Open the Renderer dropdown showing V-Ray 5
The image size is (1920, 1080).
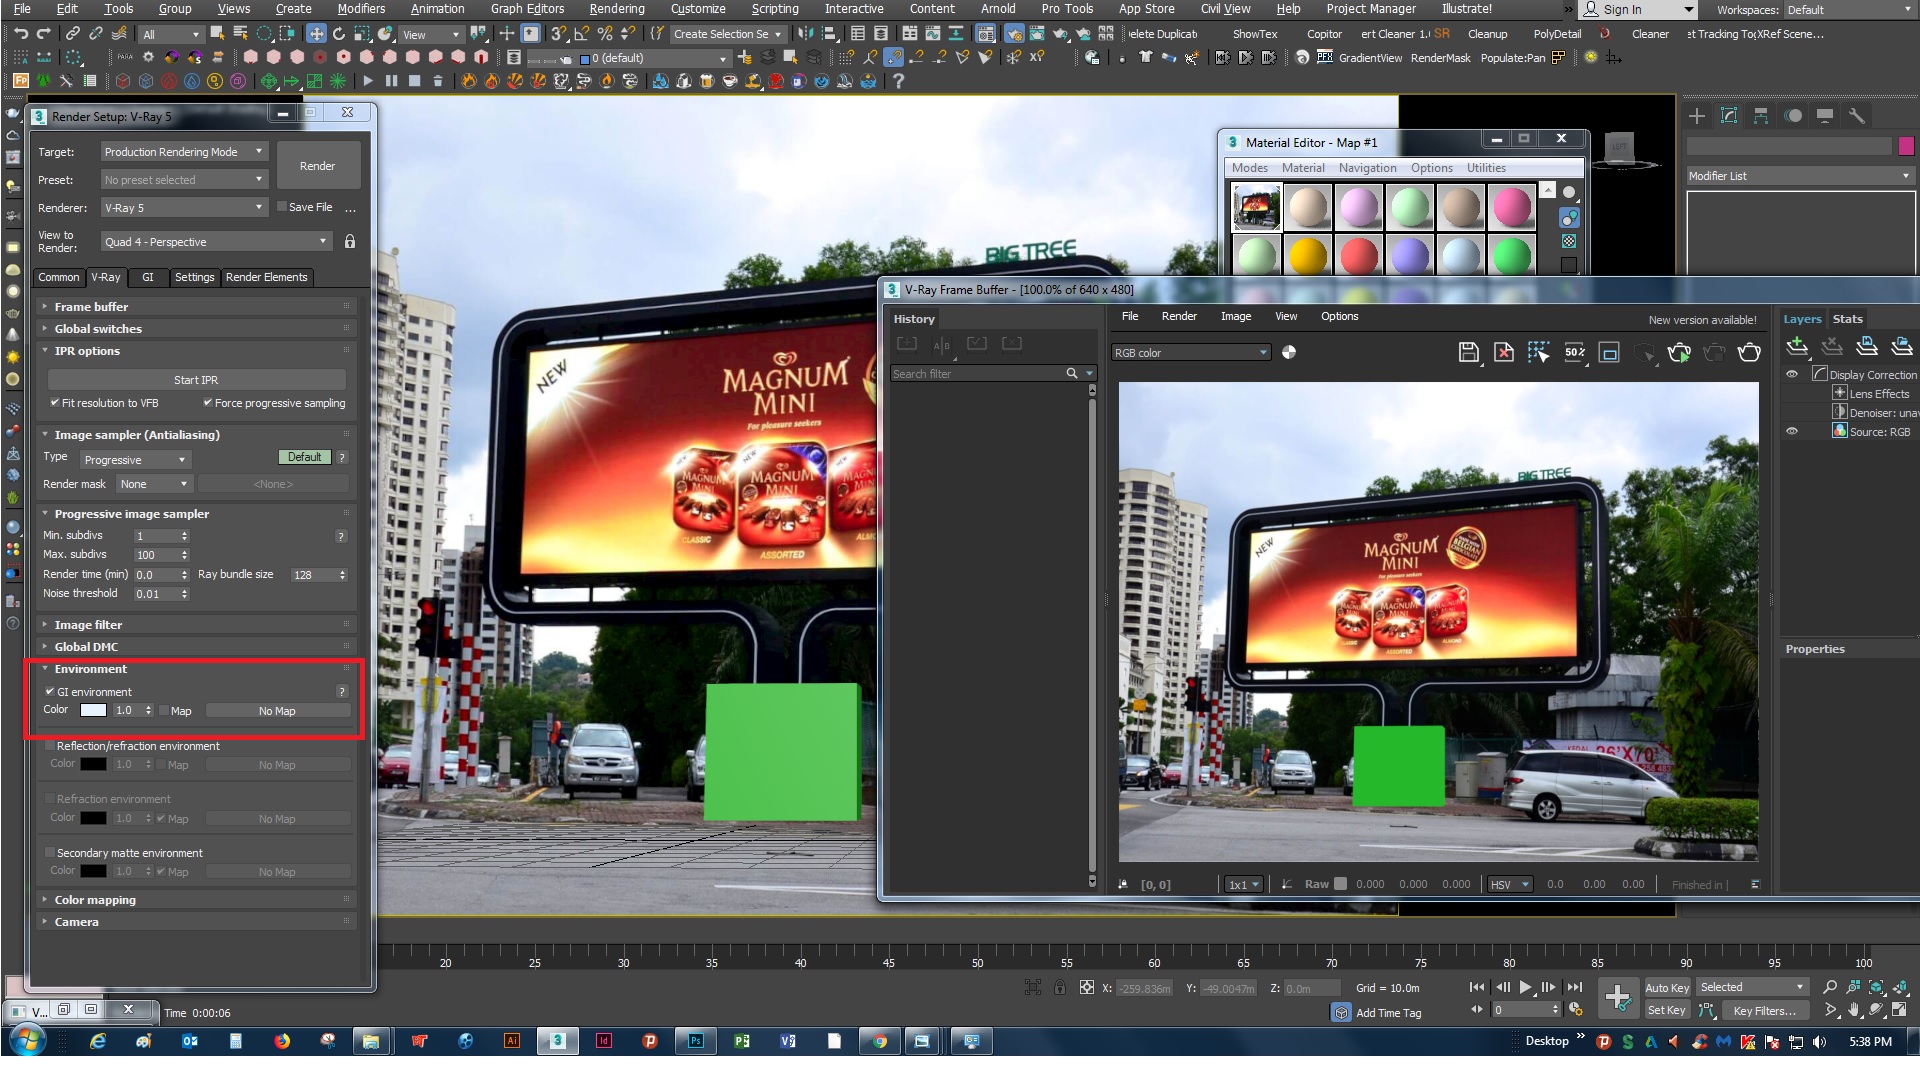[x=184, y=207]
